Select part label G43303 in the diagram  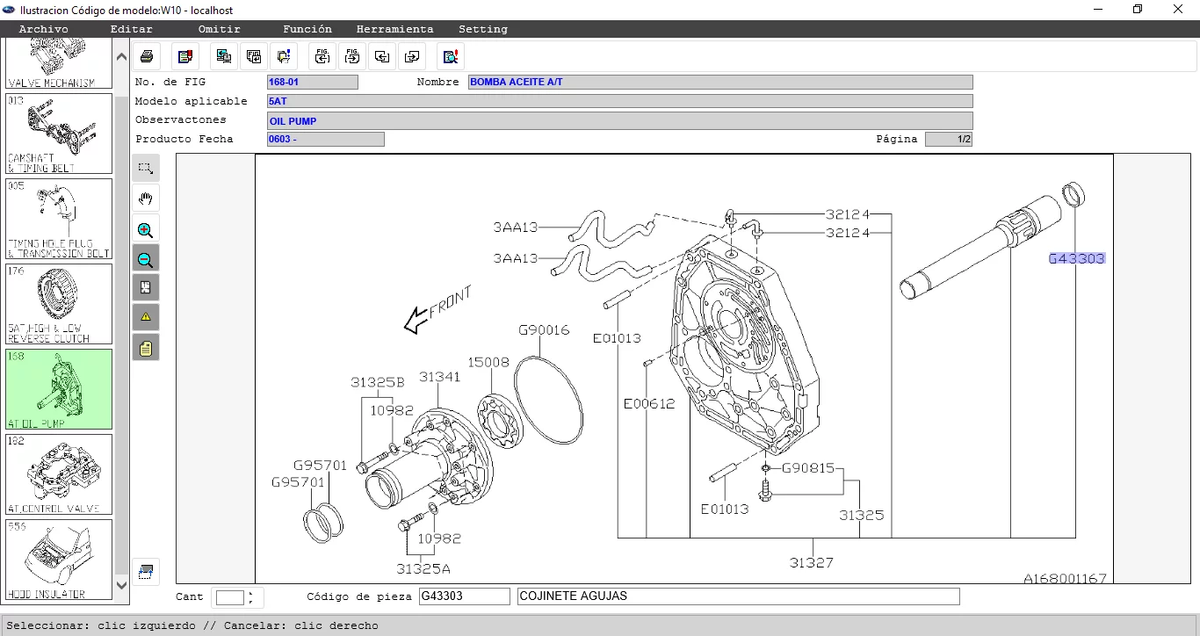click(x=1076, y=259)
